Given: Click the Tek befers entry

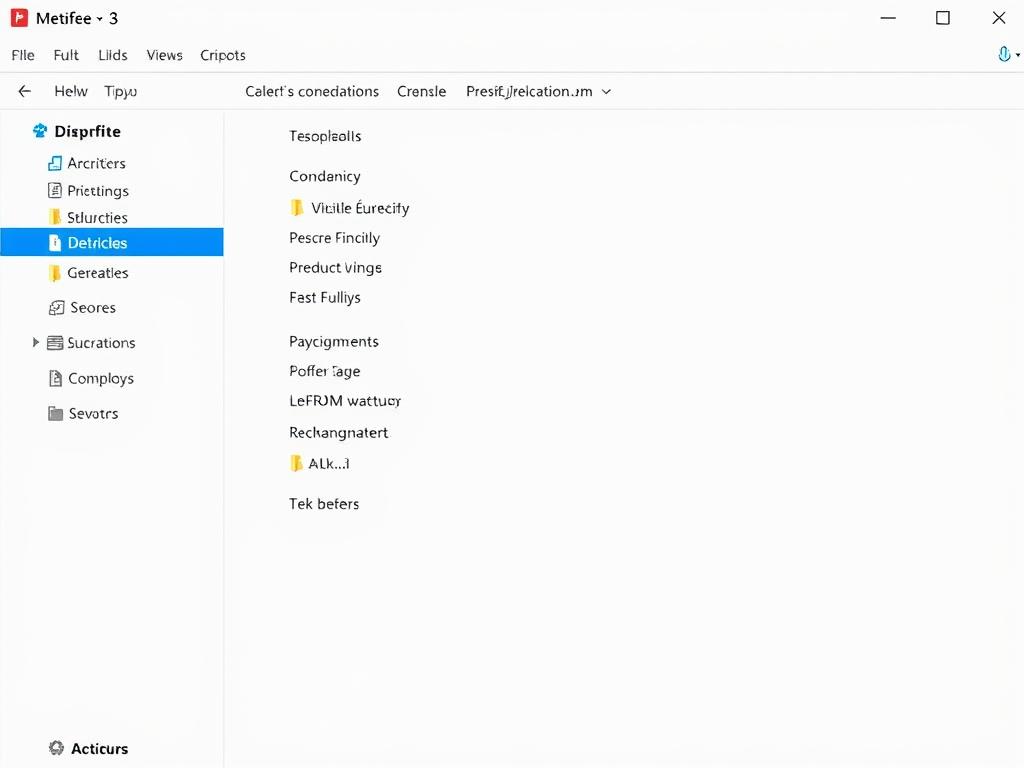Looking at the screenshot, I should pyautogui.click(x=324, y=504).
